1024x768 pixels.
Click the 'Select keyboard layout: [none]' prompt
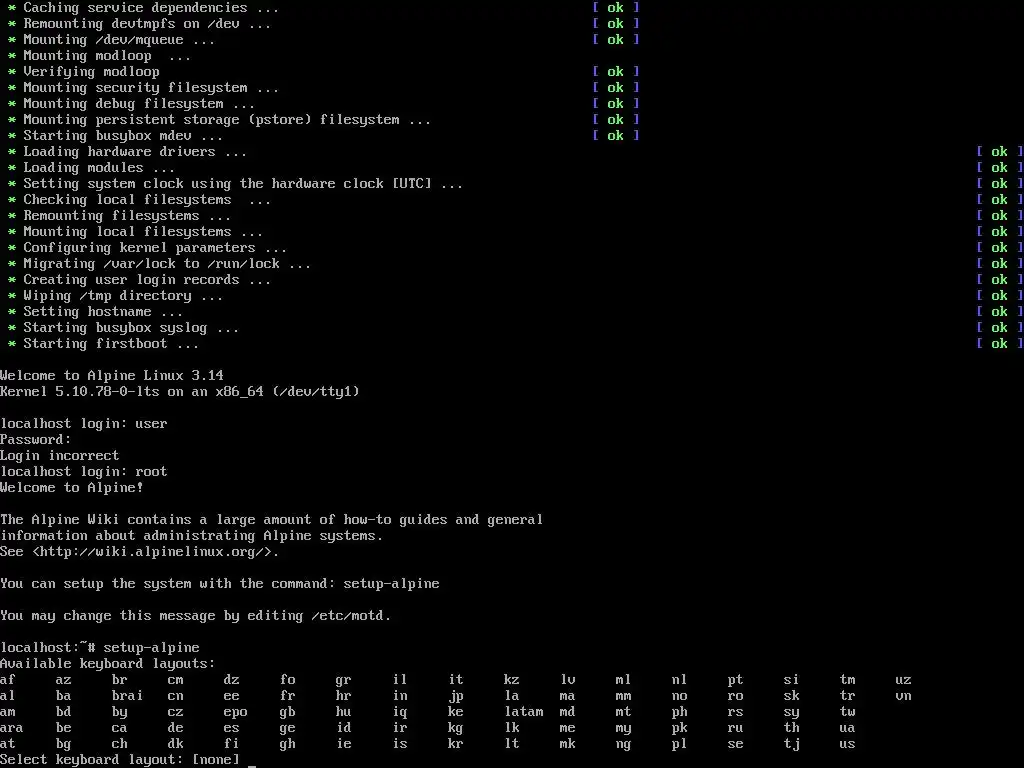(x=120, y=760)
